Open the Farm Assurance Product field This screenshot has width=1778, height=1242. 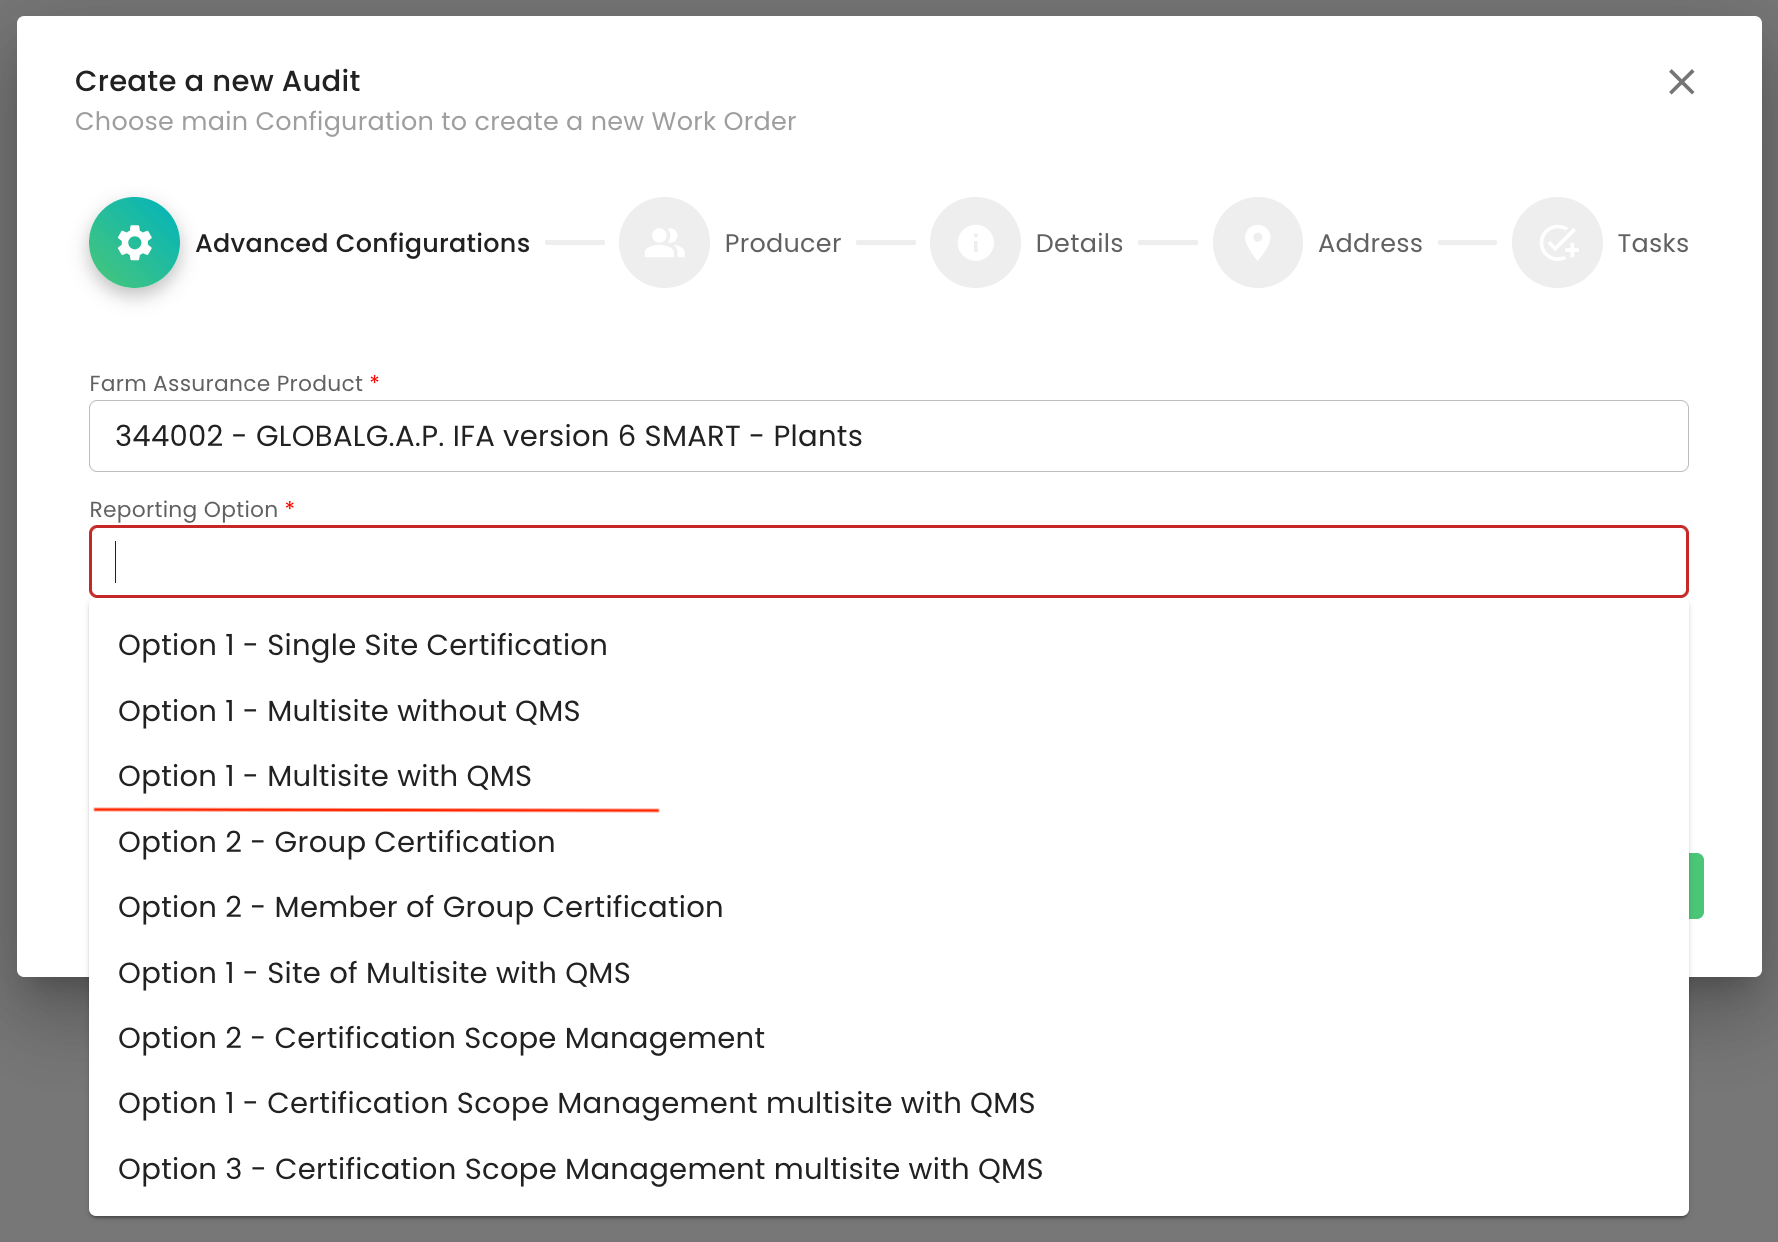click(x=888, y=436)
